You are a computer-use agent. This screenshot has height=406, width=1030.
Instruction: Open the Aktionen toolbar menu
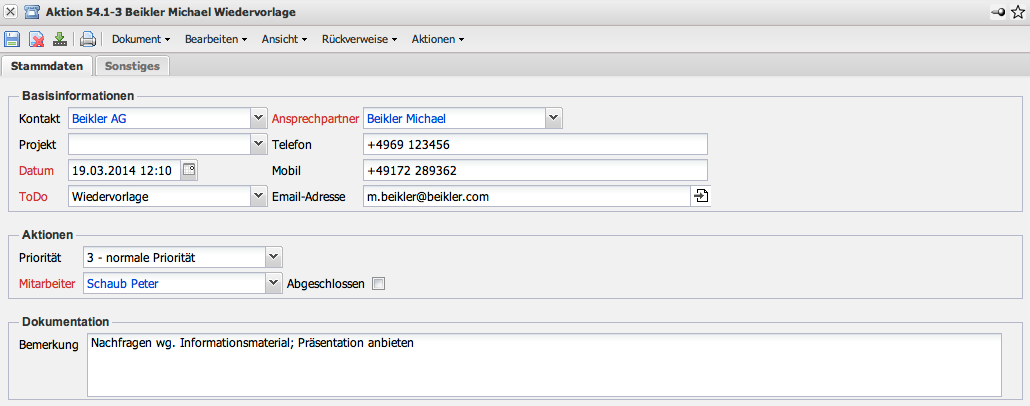point(437,40)
